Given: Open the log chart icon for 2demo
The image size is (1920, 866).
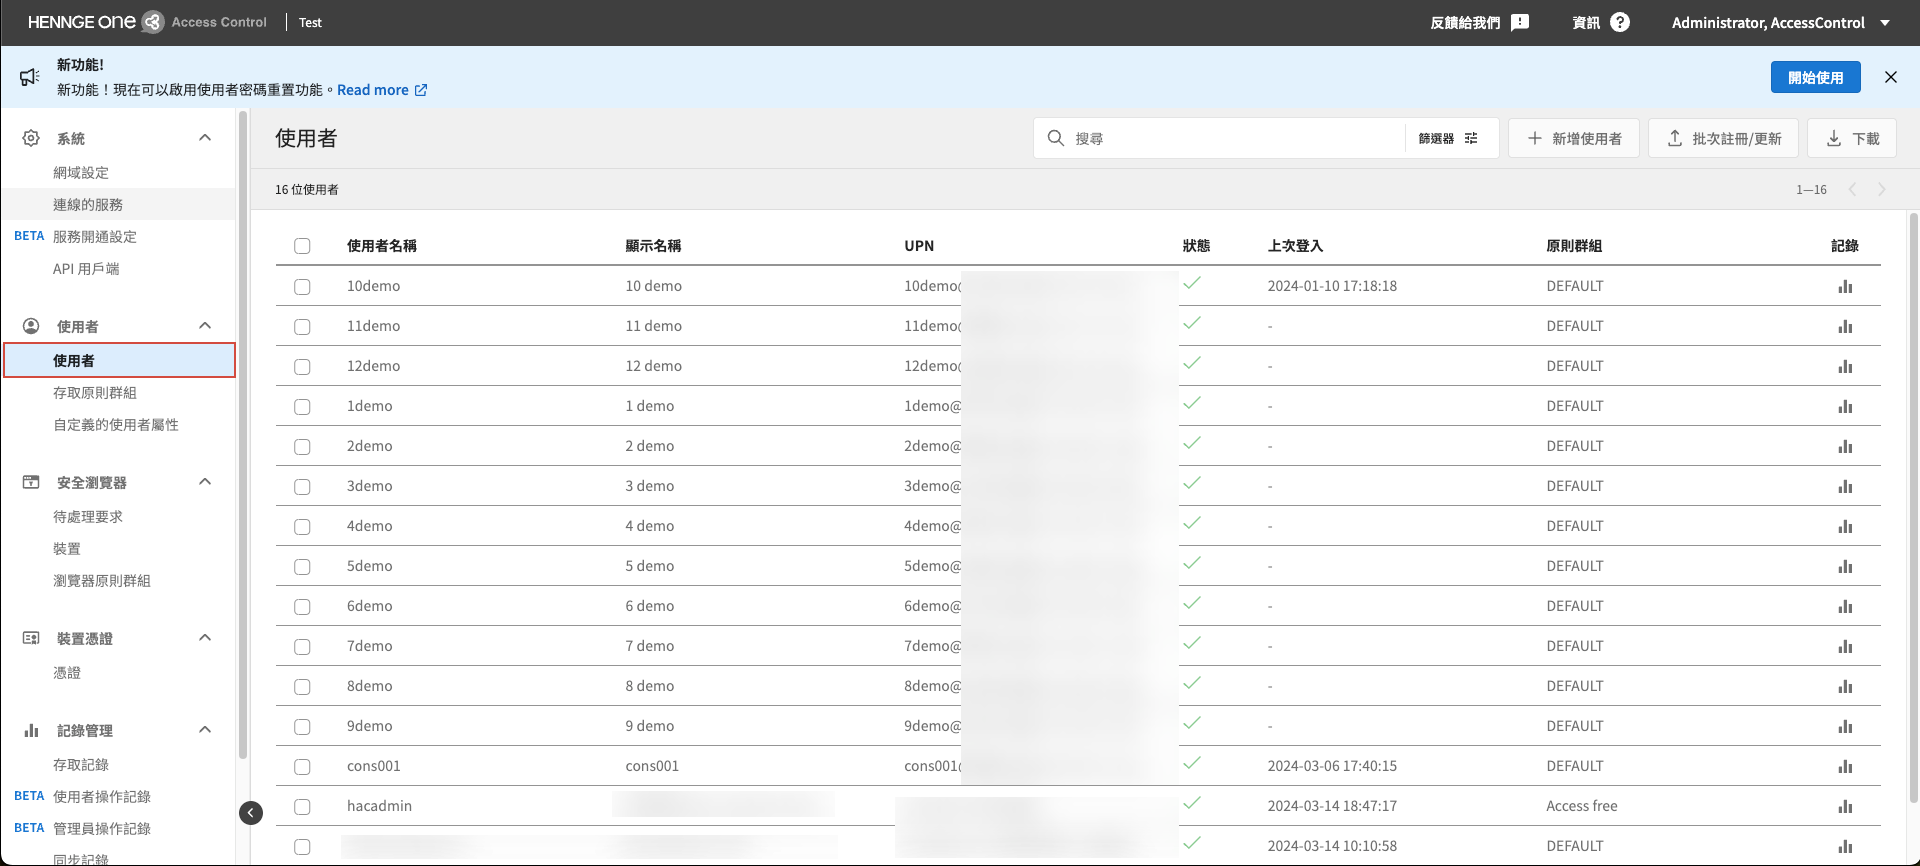Looking at the screenshot, I should tap(1845, 447).
